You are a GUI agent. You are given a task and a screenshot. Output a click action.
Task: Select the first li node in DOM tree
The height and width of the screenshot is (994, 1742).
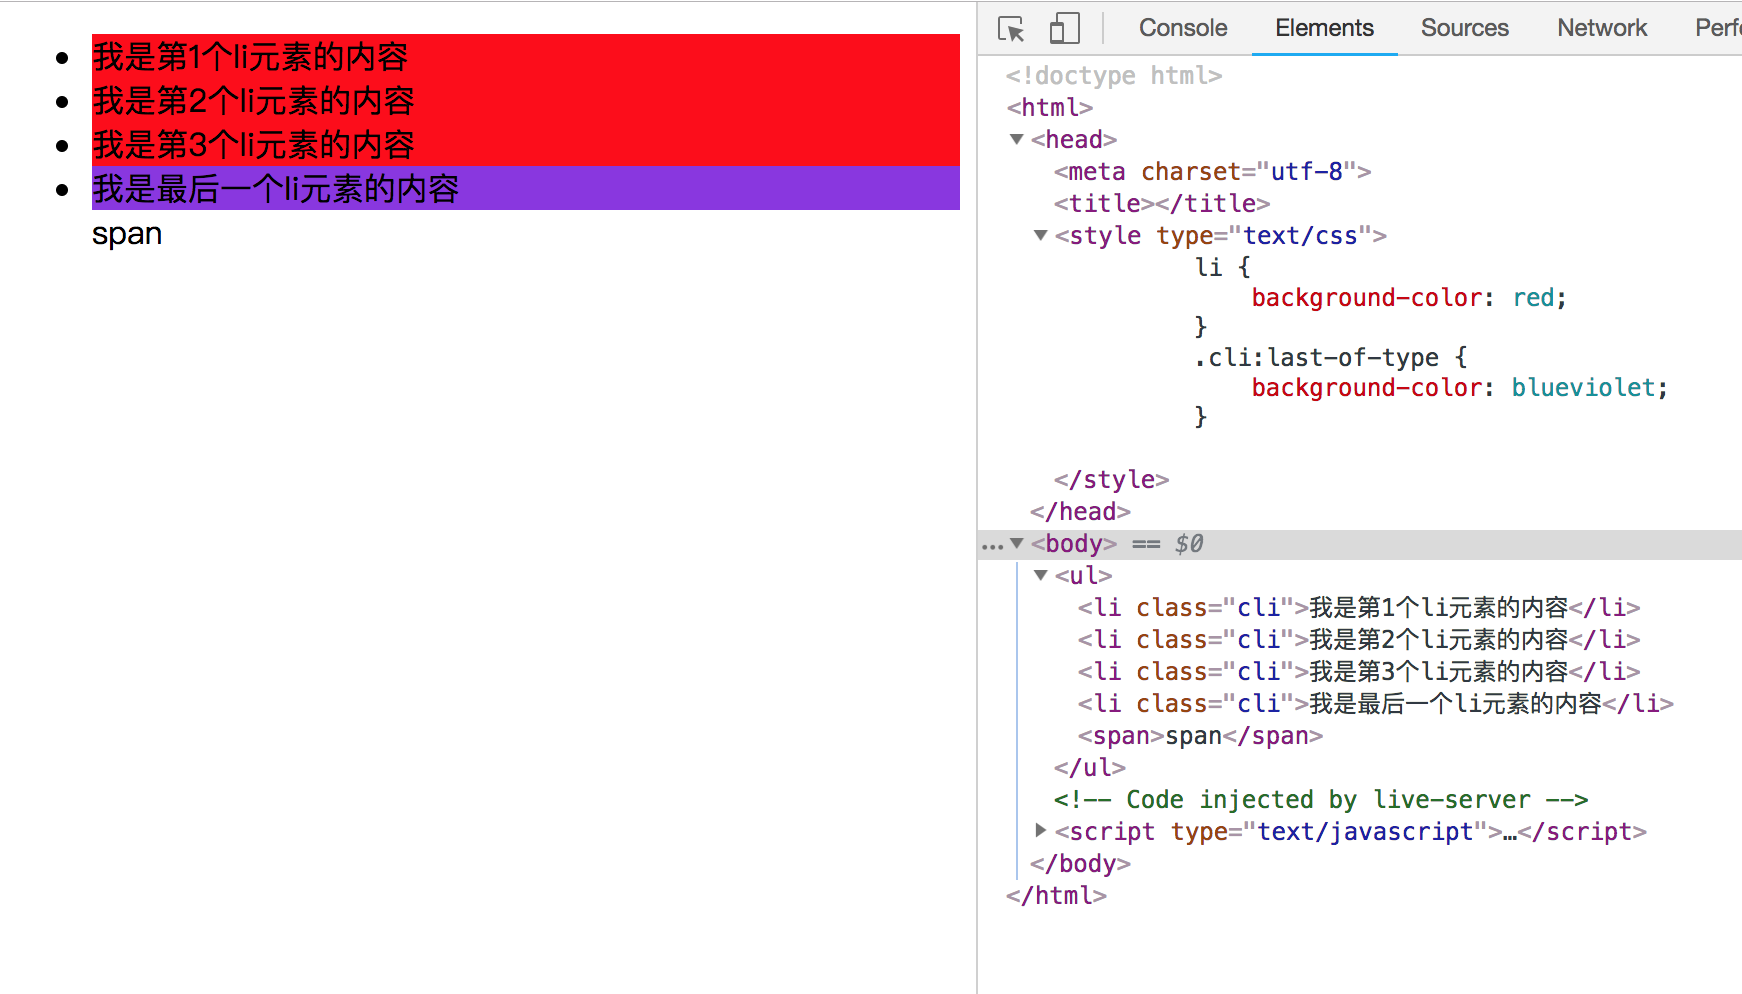tap(1359, 608)
